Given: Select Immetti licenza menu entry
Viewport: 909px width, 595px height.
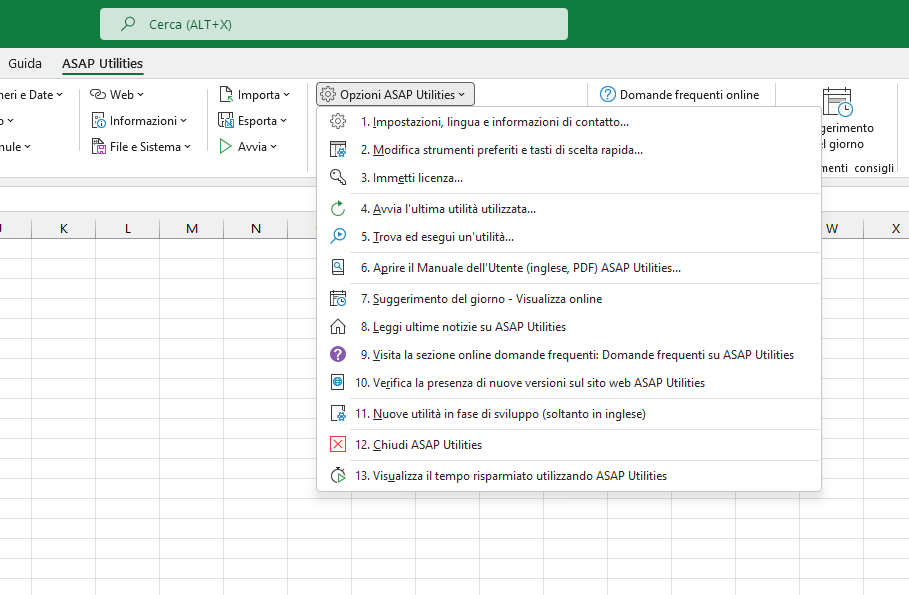Looking at the screenshot, I should [x=569, y=177].
